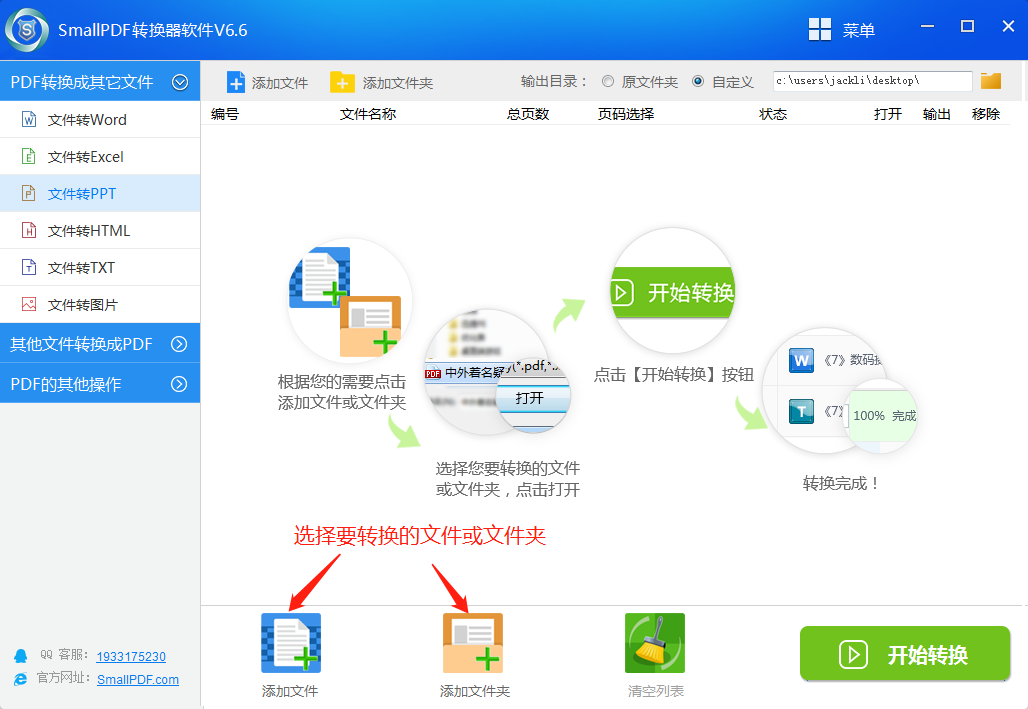This screenshot has width=1028, height=709.
Task: Click the 添加文件 toolbar button
Action: pyautogui.click(x=267, y=82)
